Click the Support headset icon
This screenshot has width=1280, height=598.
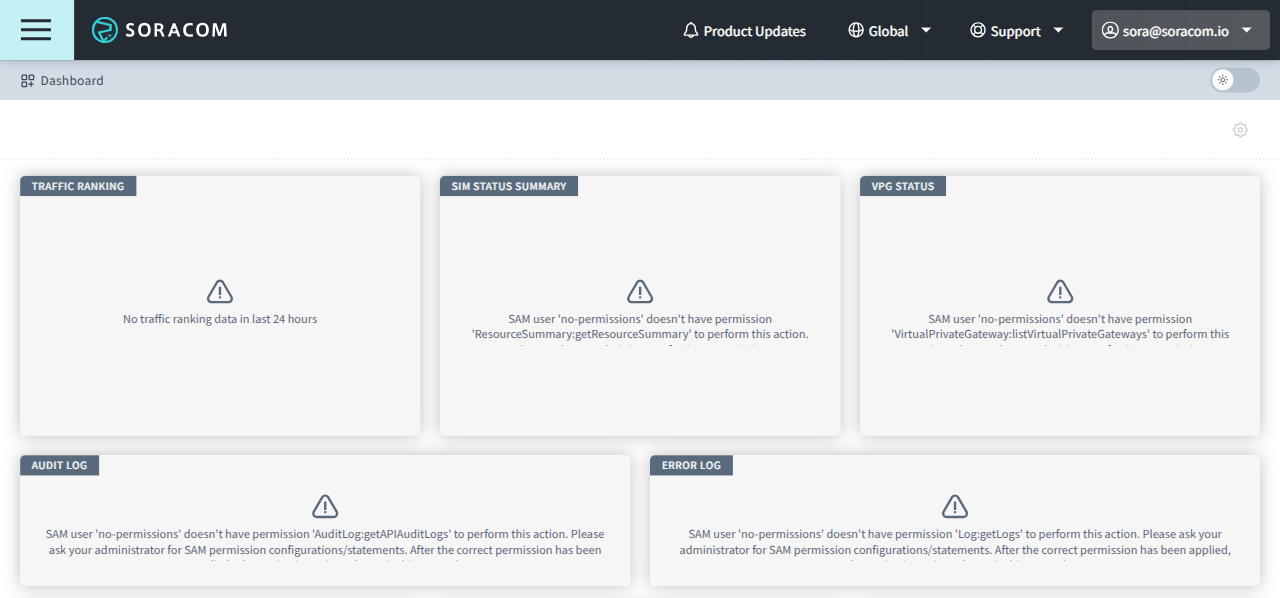(976, 30)
